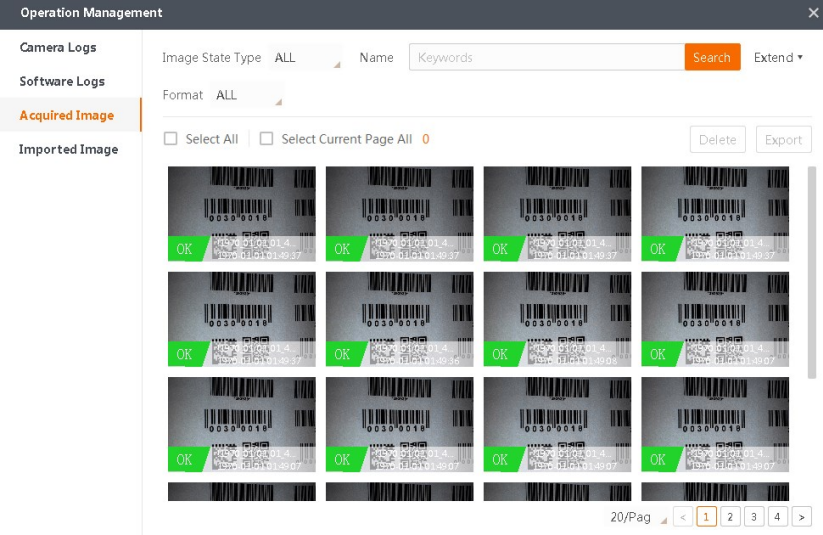
Task: Go to page 3
Action: (x=754, y=517)
